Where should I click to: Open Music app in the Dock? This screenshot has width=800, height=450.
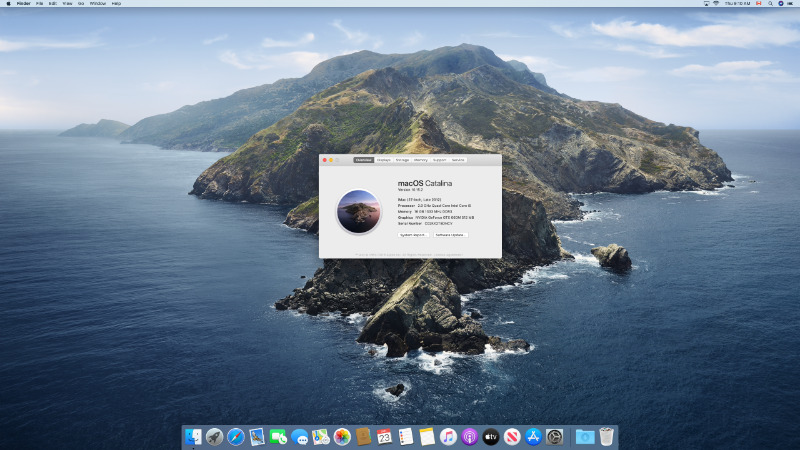tap(448, 437)
